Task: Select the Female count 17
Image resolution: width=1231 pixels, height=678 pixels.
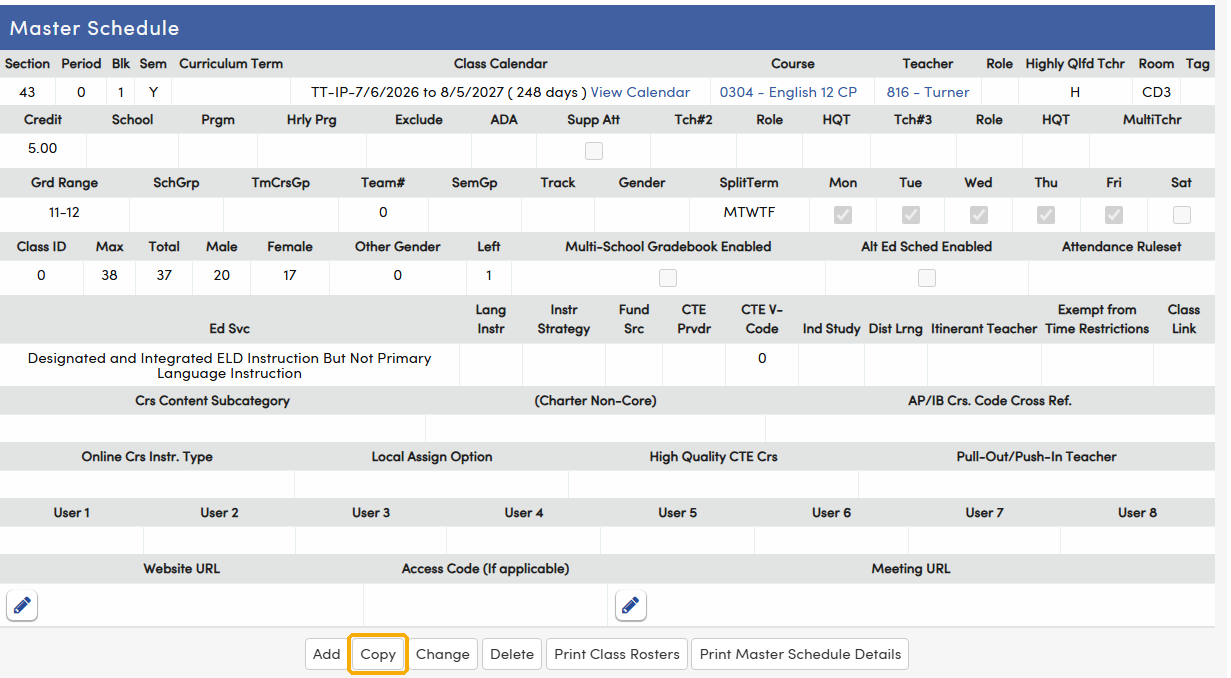Action: click(x=290, y=275)
